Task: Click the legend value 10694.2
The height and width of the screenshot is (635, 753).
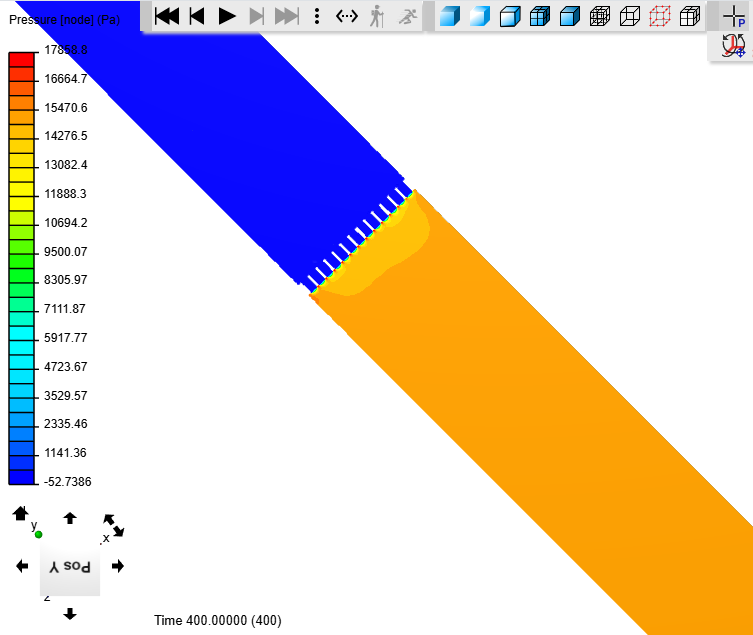Action: click(x=66, y=223)
